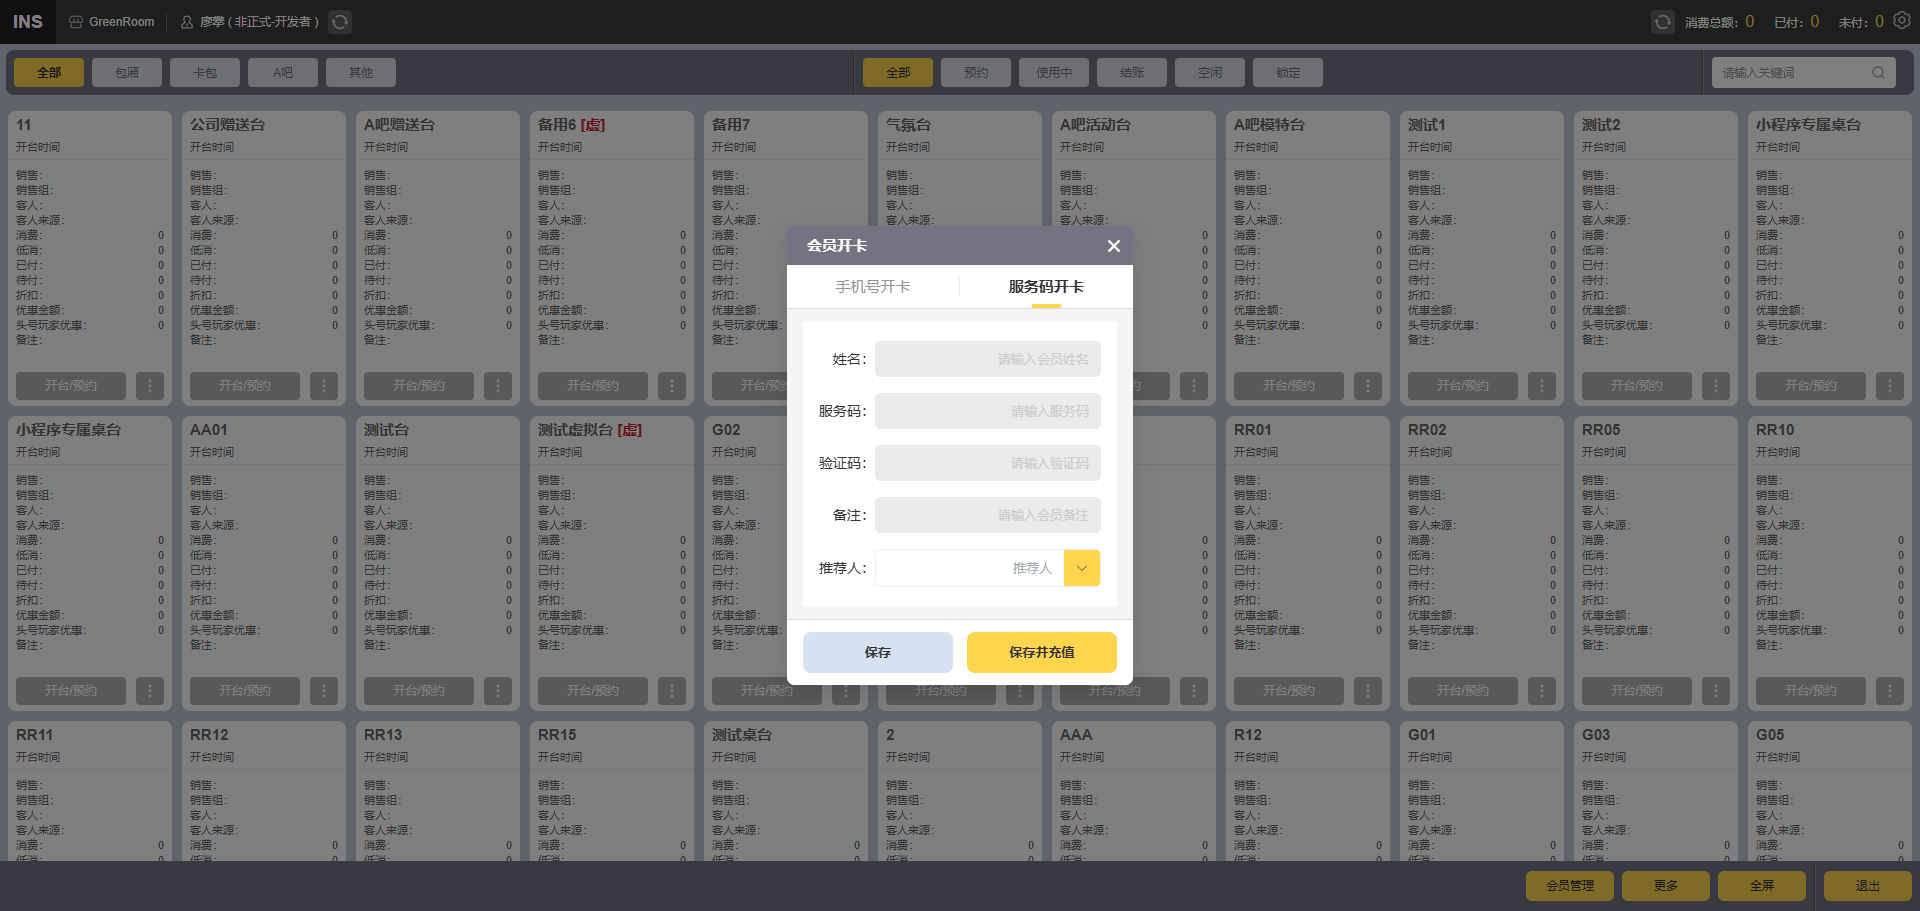Focus the 验证码 input field
The image size is (1920, 911).
coord(988,463)
